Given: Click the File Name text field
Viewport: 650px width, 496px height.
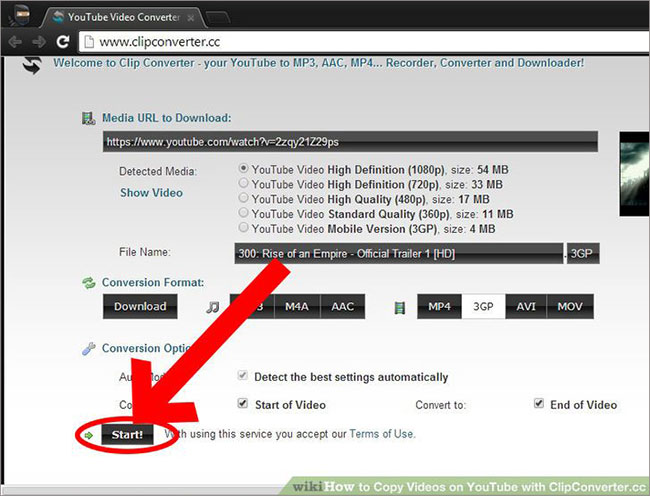Looking at the screenshot, I should pos(399,253).
